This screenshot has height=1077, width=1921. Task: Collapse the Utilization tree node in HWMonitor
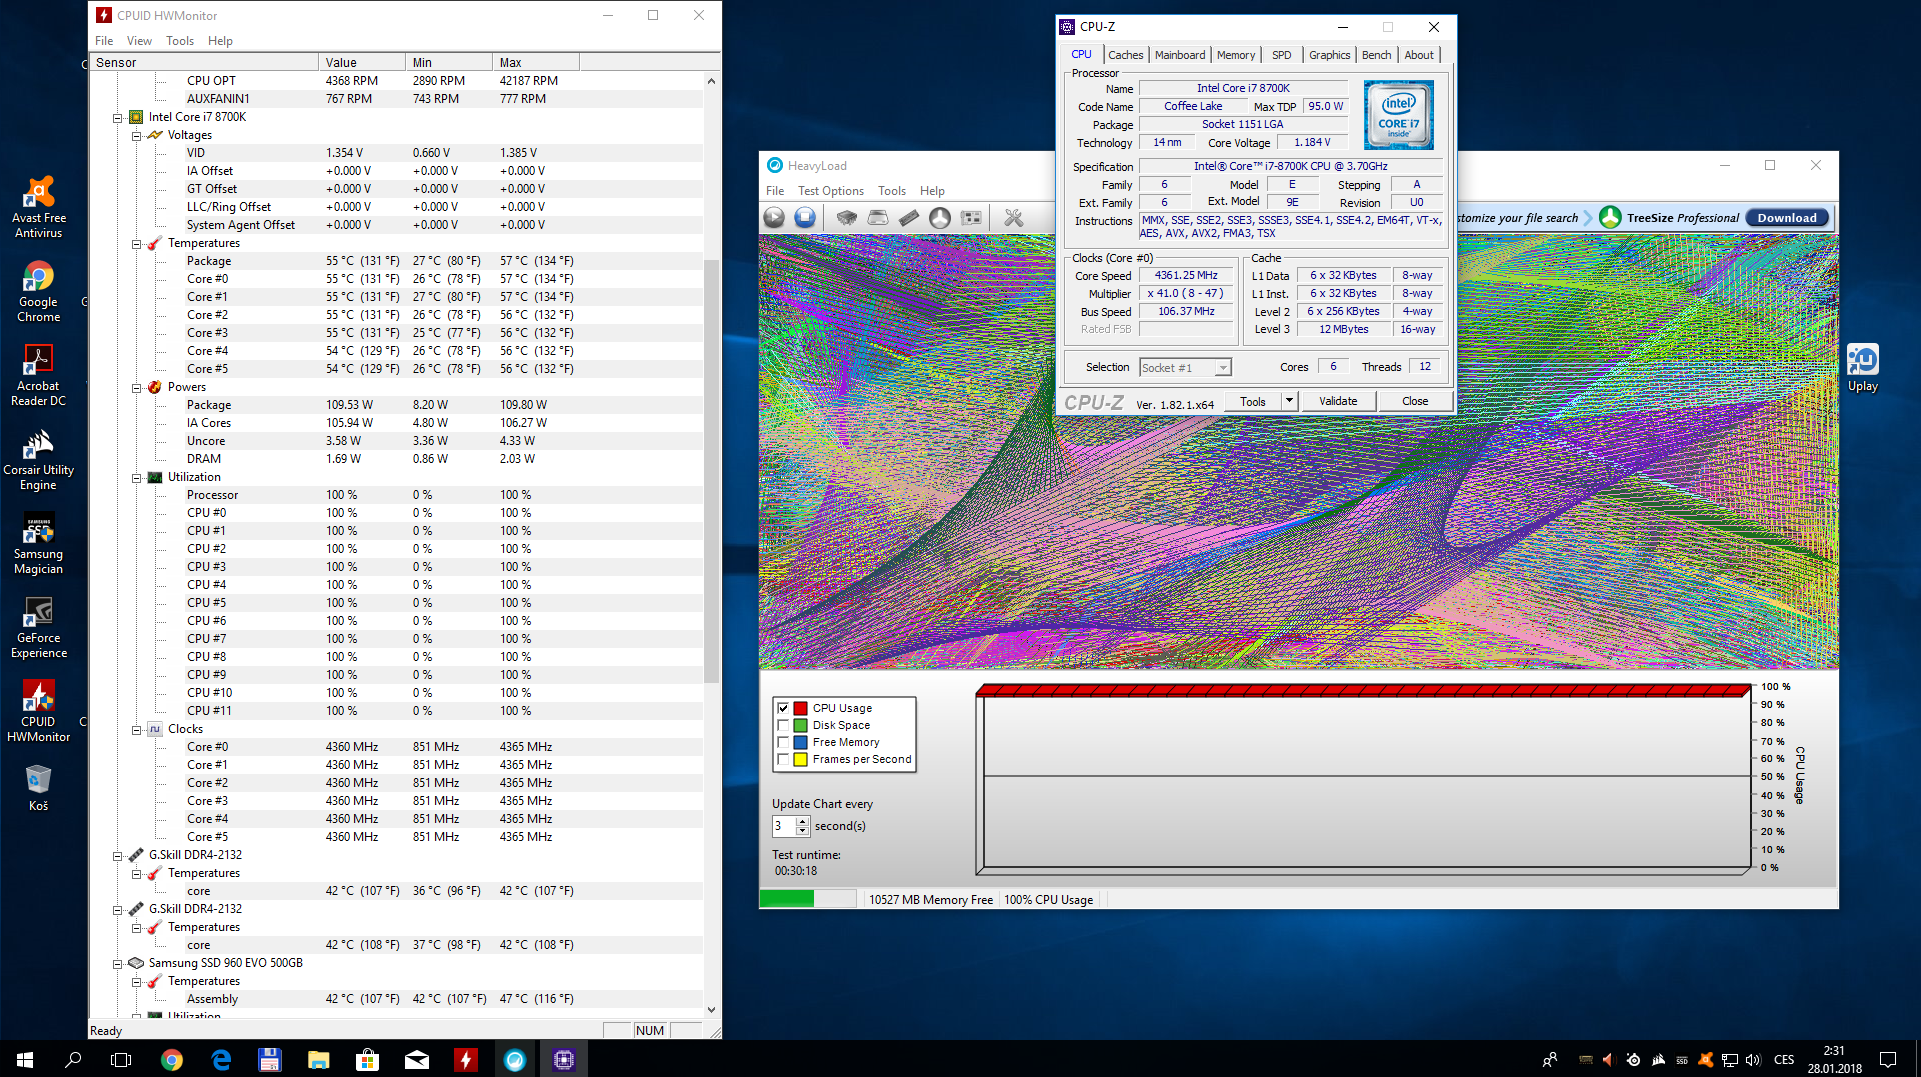coord(137,478)
